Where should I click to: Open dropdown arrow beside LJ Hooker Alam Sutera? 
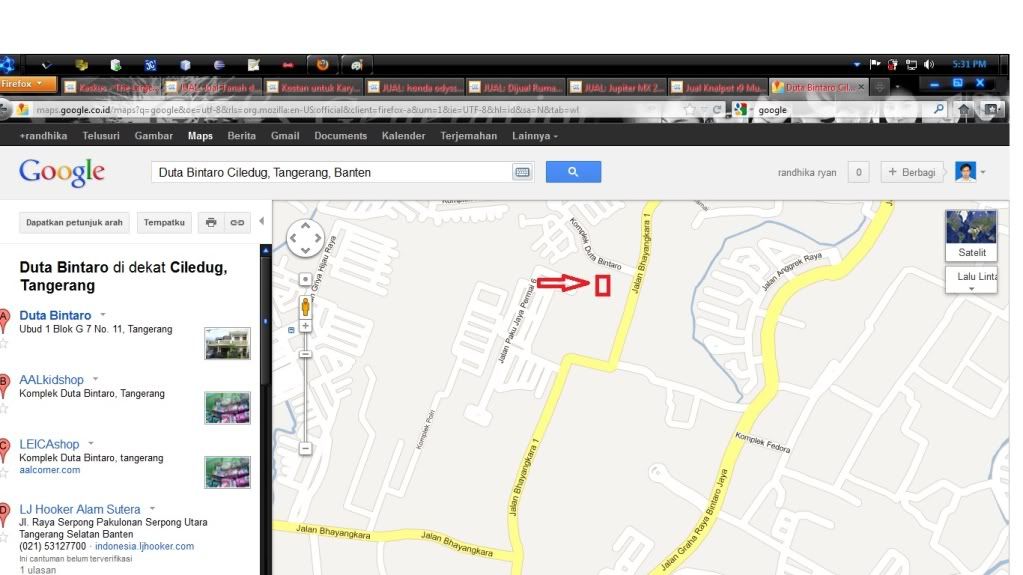coord(152,508)
